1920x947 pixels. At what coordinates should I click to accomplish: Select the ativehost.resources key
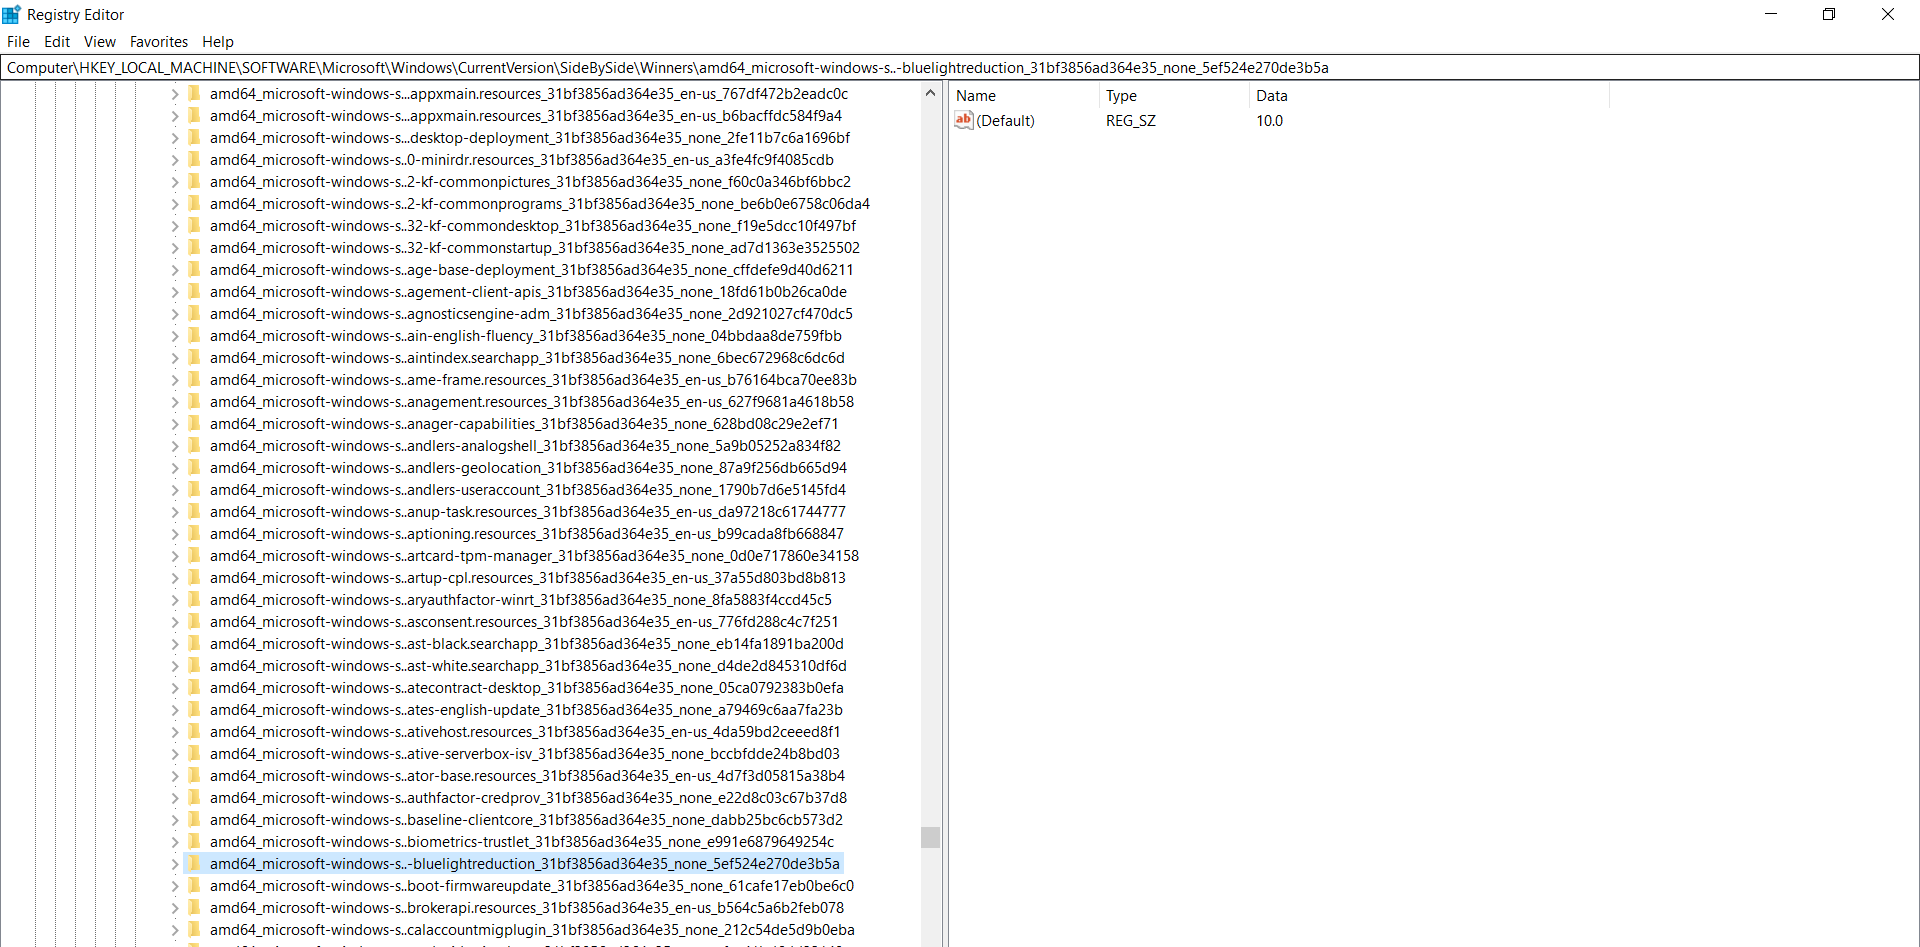[x=525, y=732]
